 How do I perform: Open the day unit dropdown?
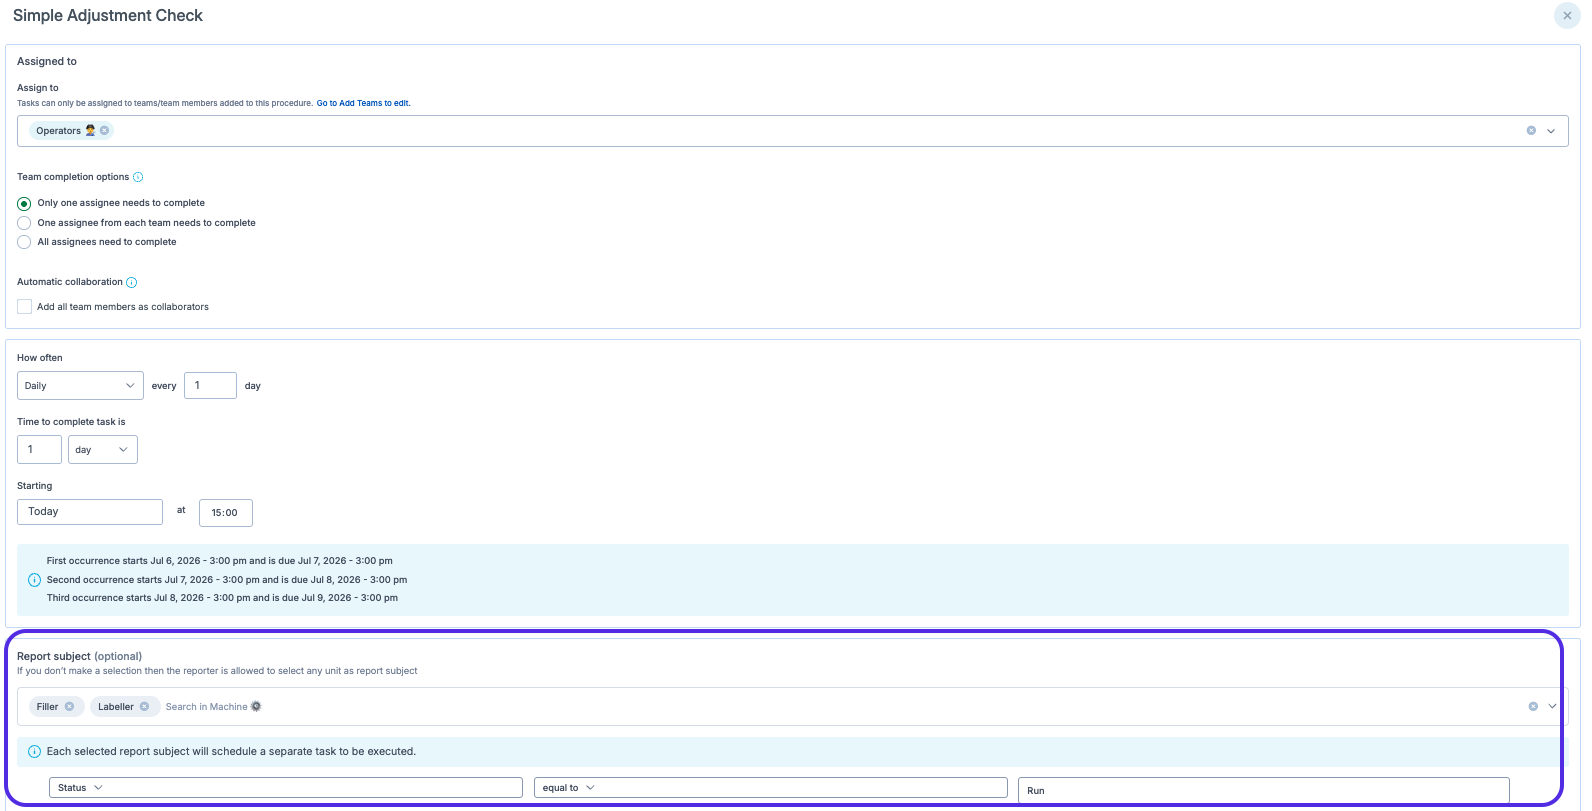(103, 450)
